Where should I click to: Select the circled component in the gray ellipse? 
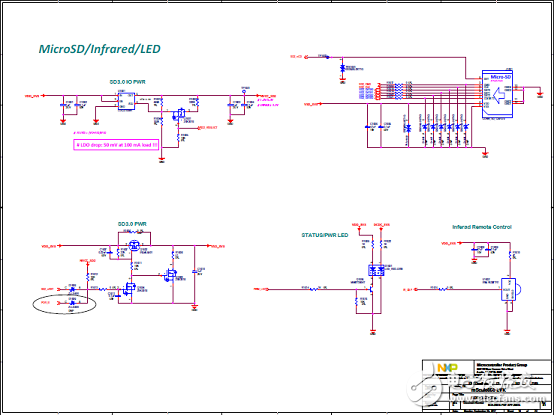click(72, 303)
